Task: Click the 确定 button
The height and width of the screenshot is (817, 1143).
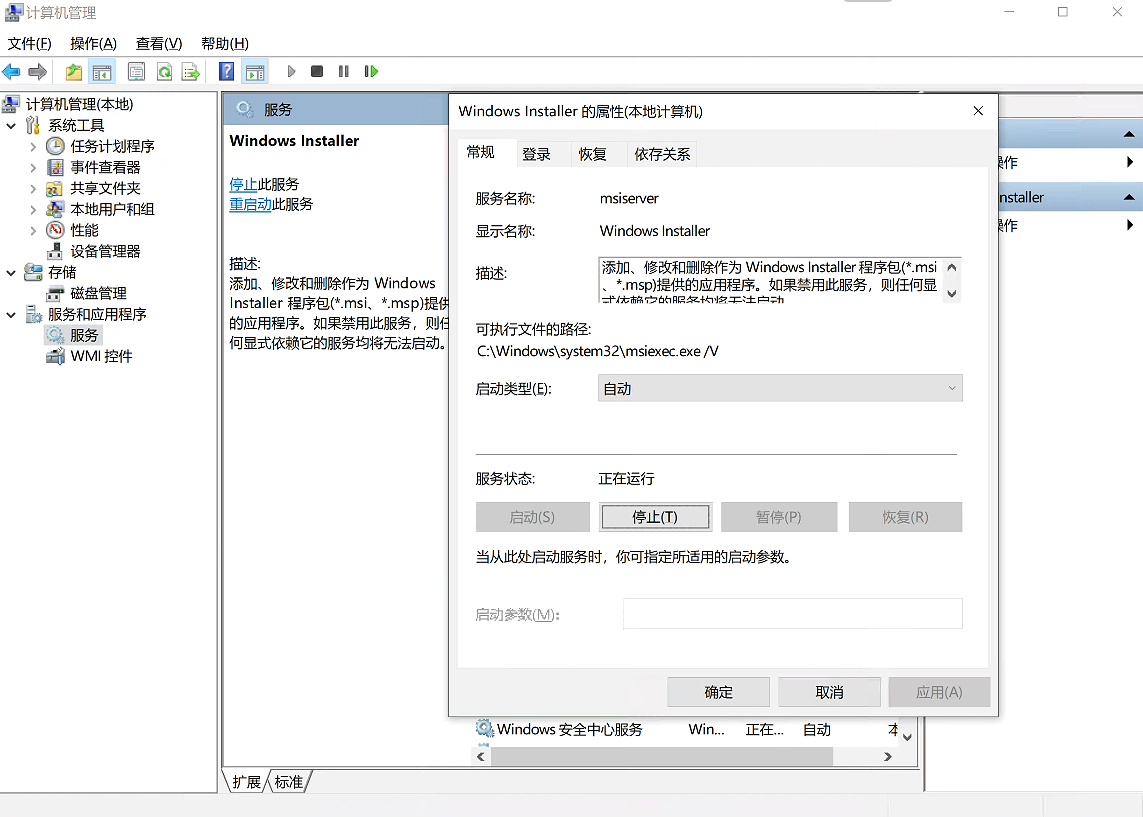Action: click(x=719, y=692)
